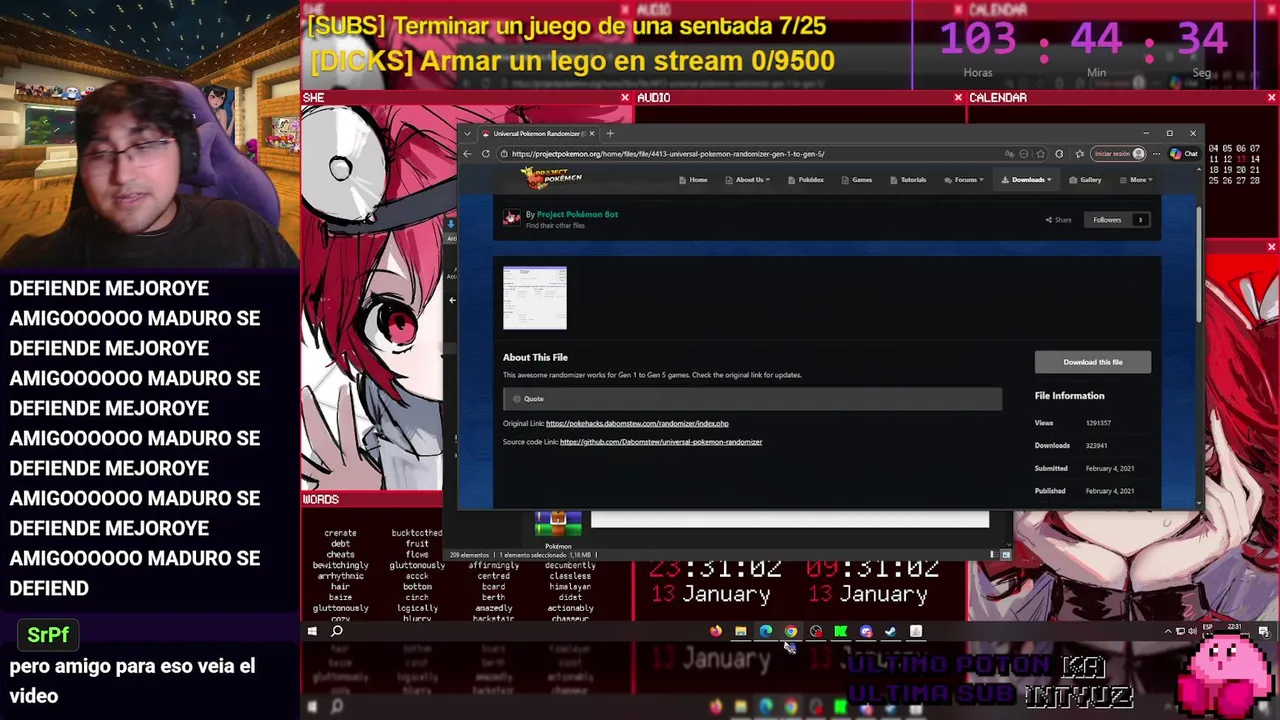Image resolution: width=1280 pixels, height=720 pixels.
Task: Share this file via Share button
Action: point(1058,220)
